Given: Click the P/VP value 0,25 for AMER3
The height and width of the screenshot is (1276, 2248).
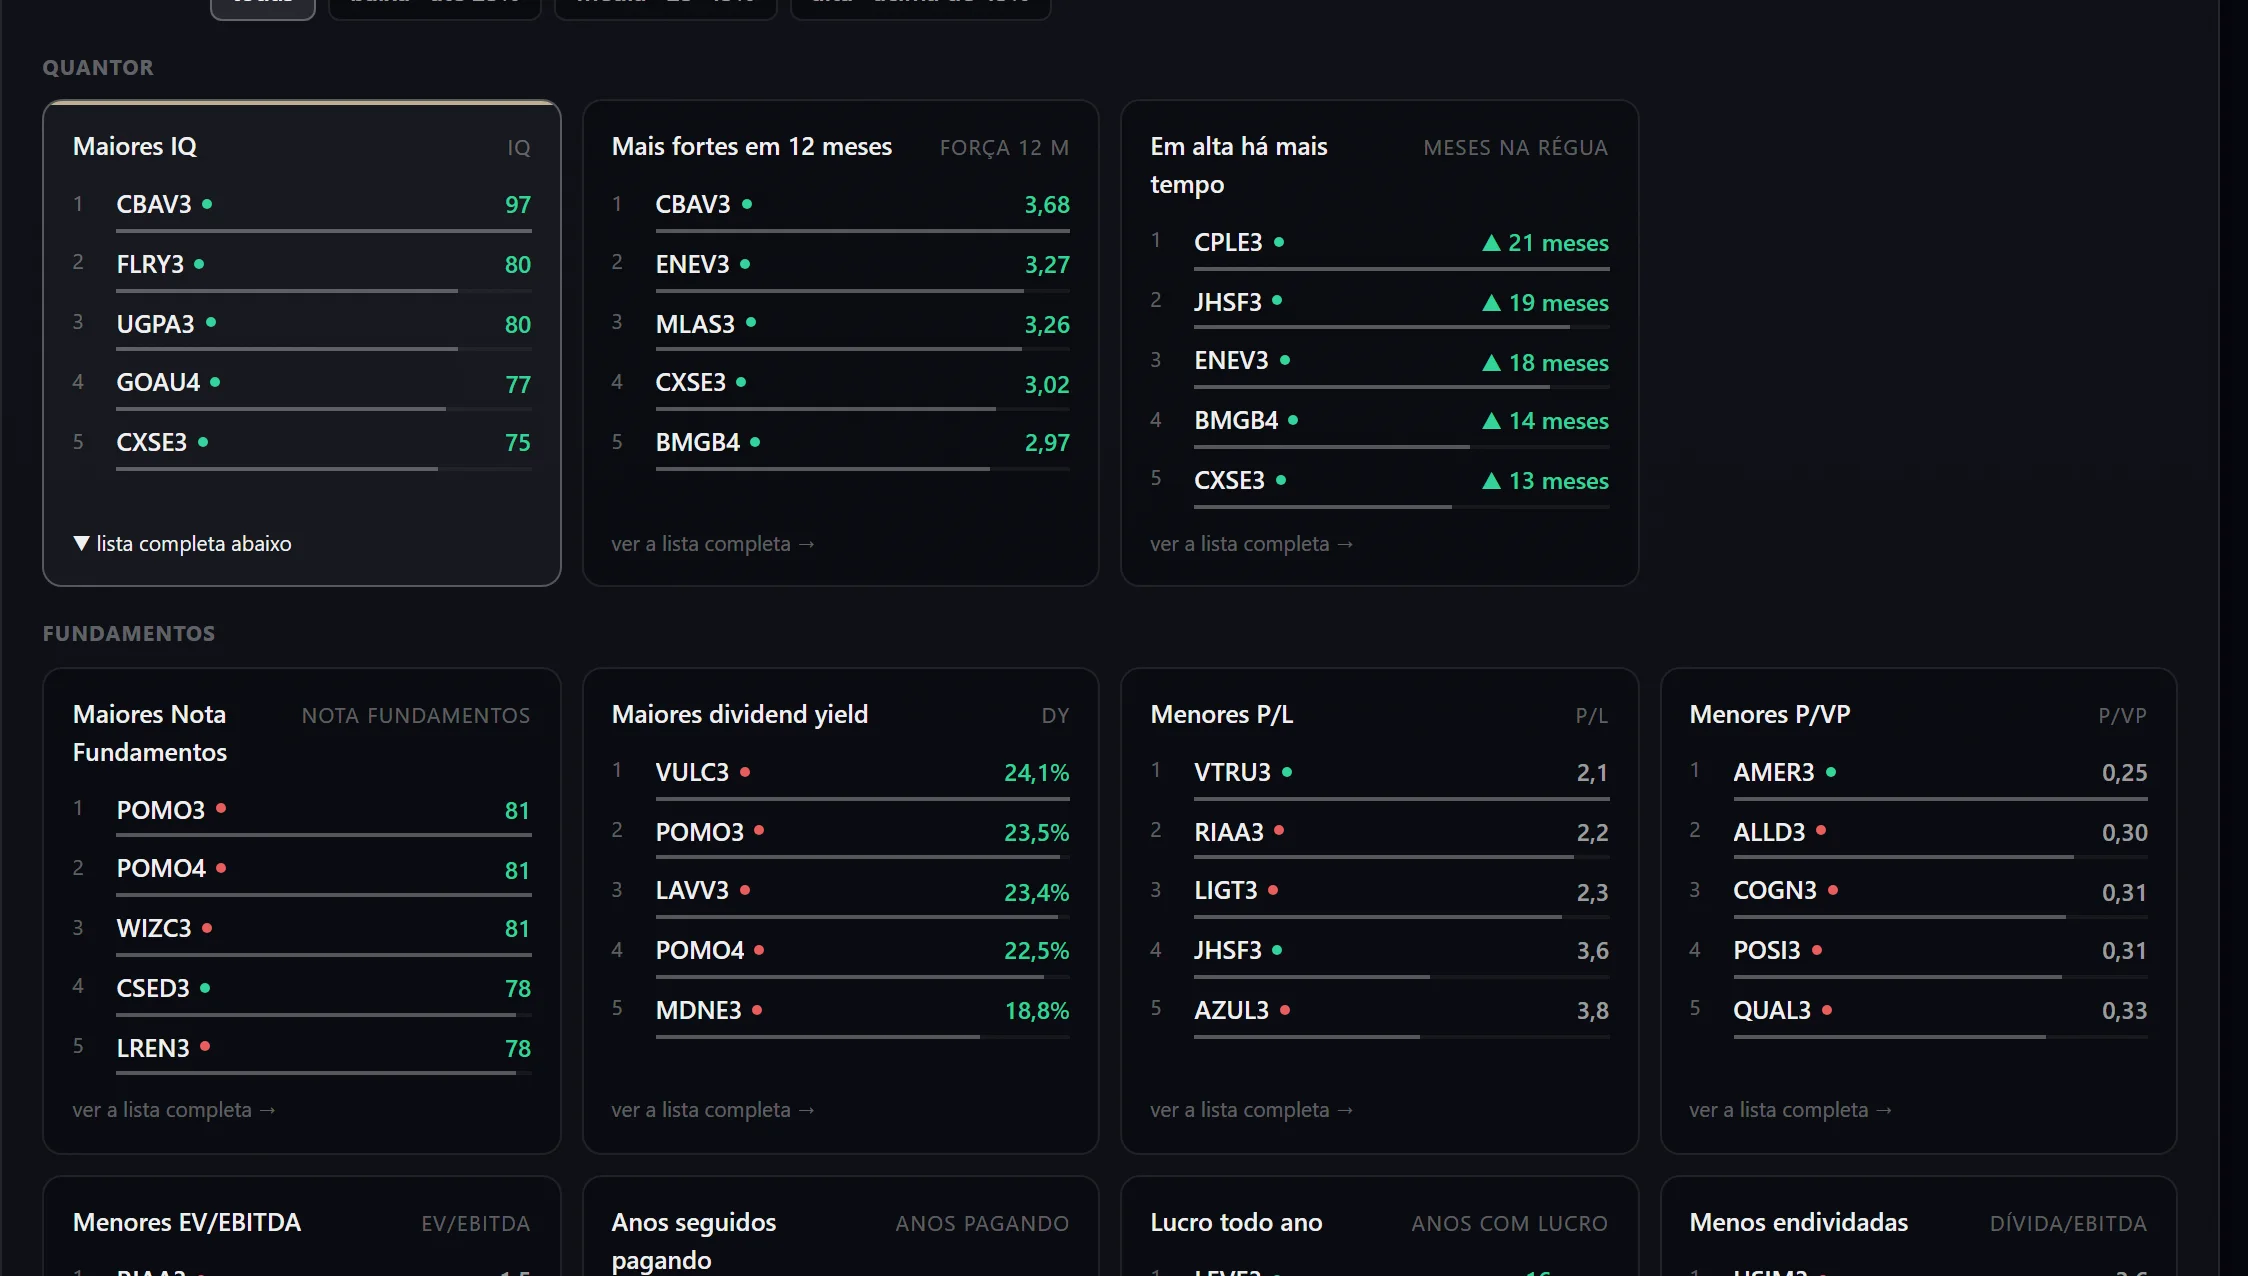Looking at the screenshot, I should click(x=2124, y=773).
